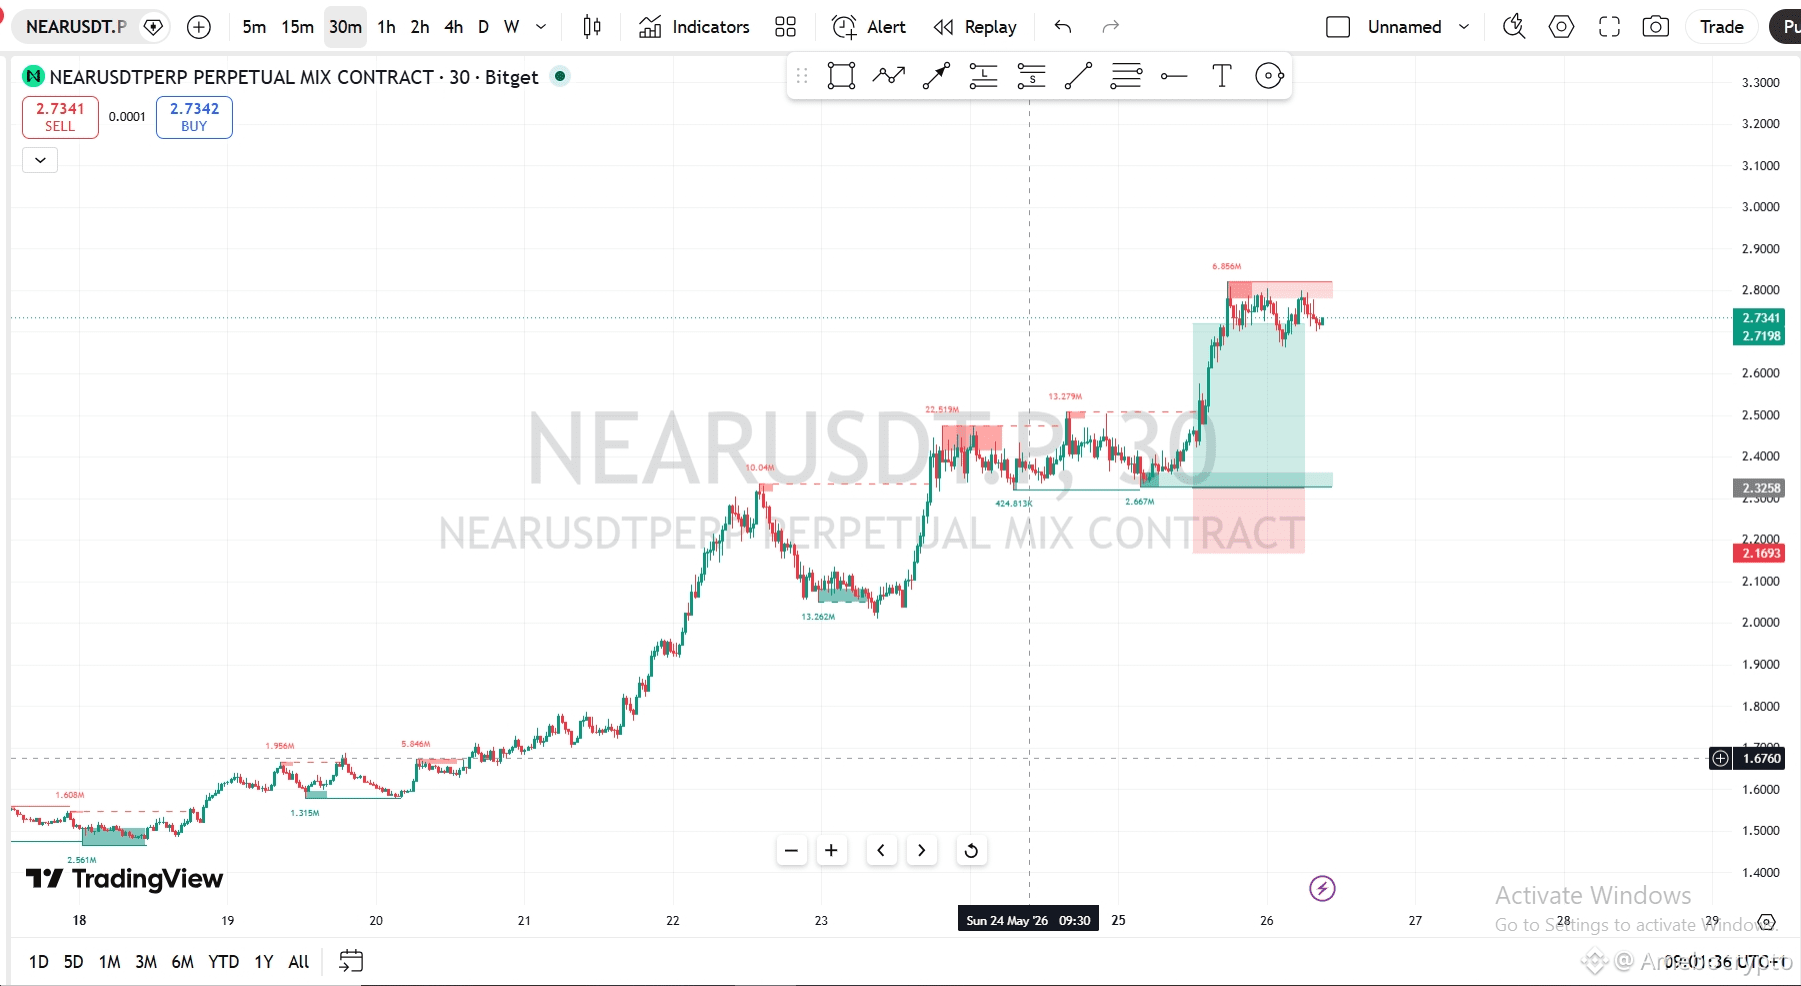Screen dimensions: 1801x986
Task: Start bar Replay mode
Action: coord(975,27)
